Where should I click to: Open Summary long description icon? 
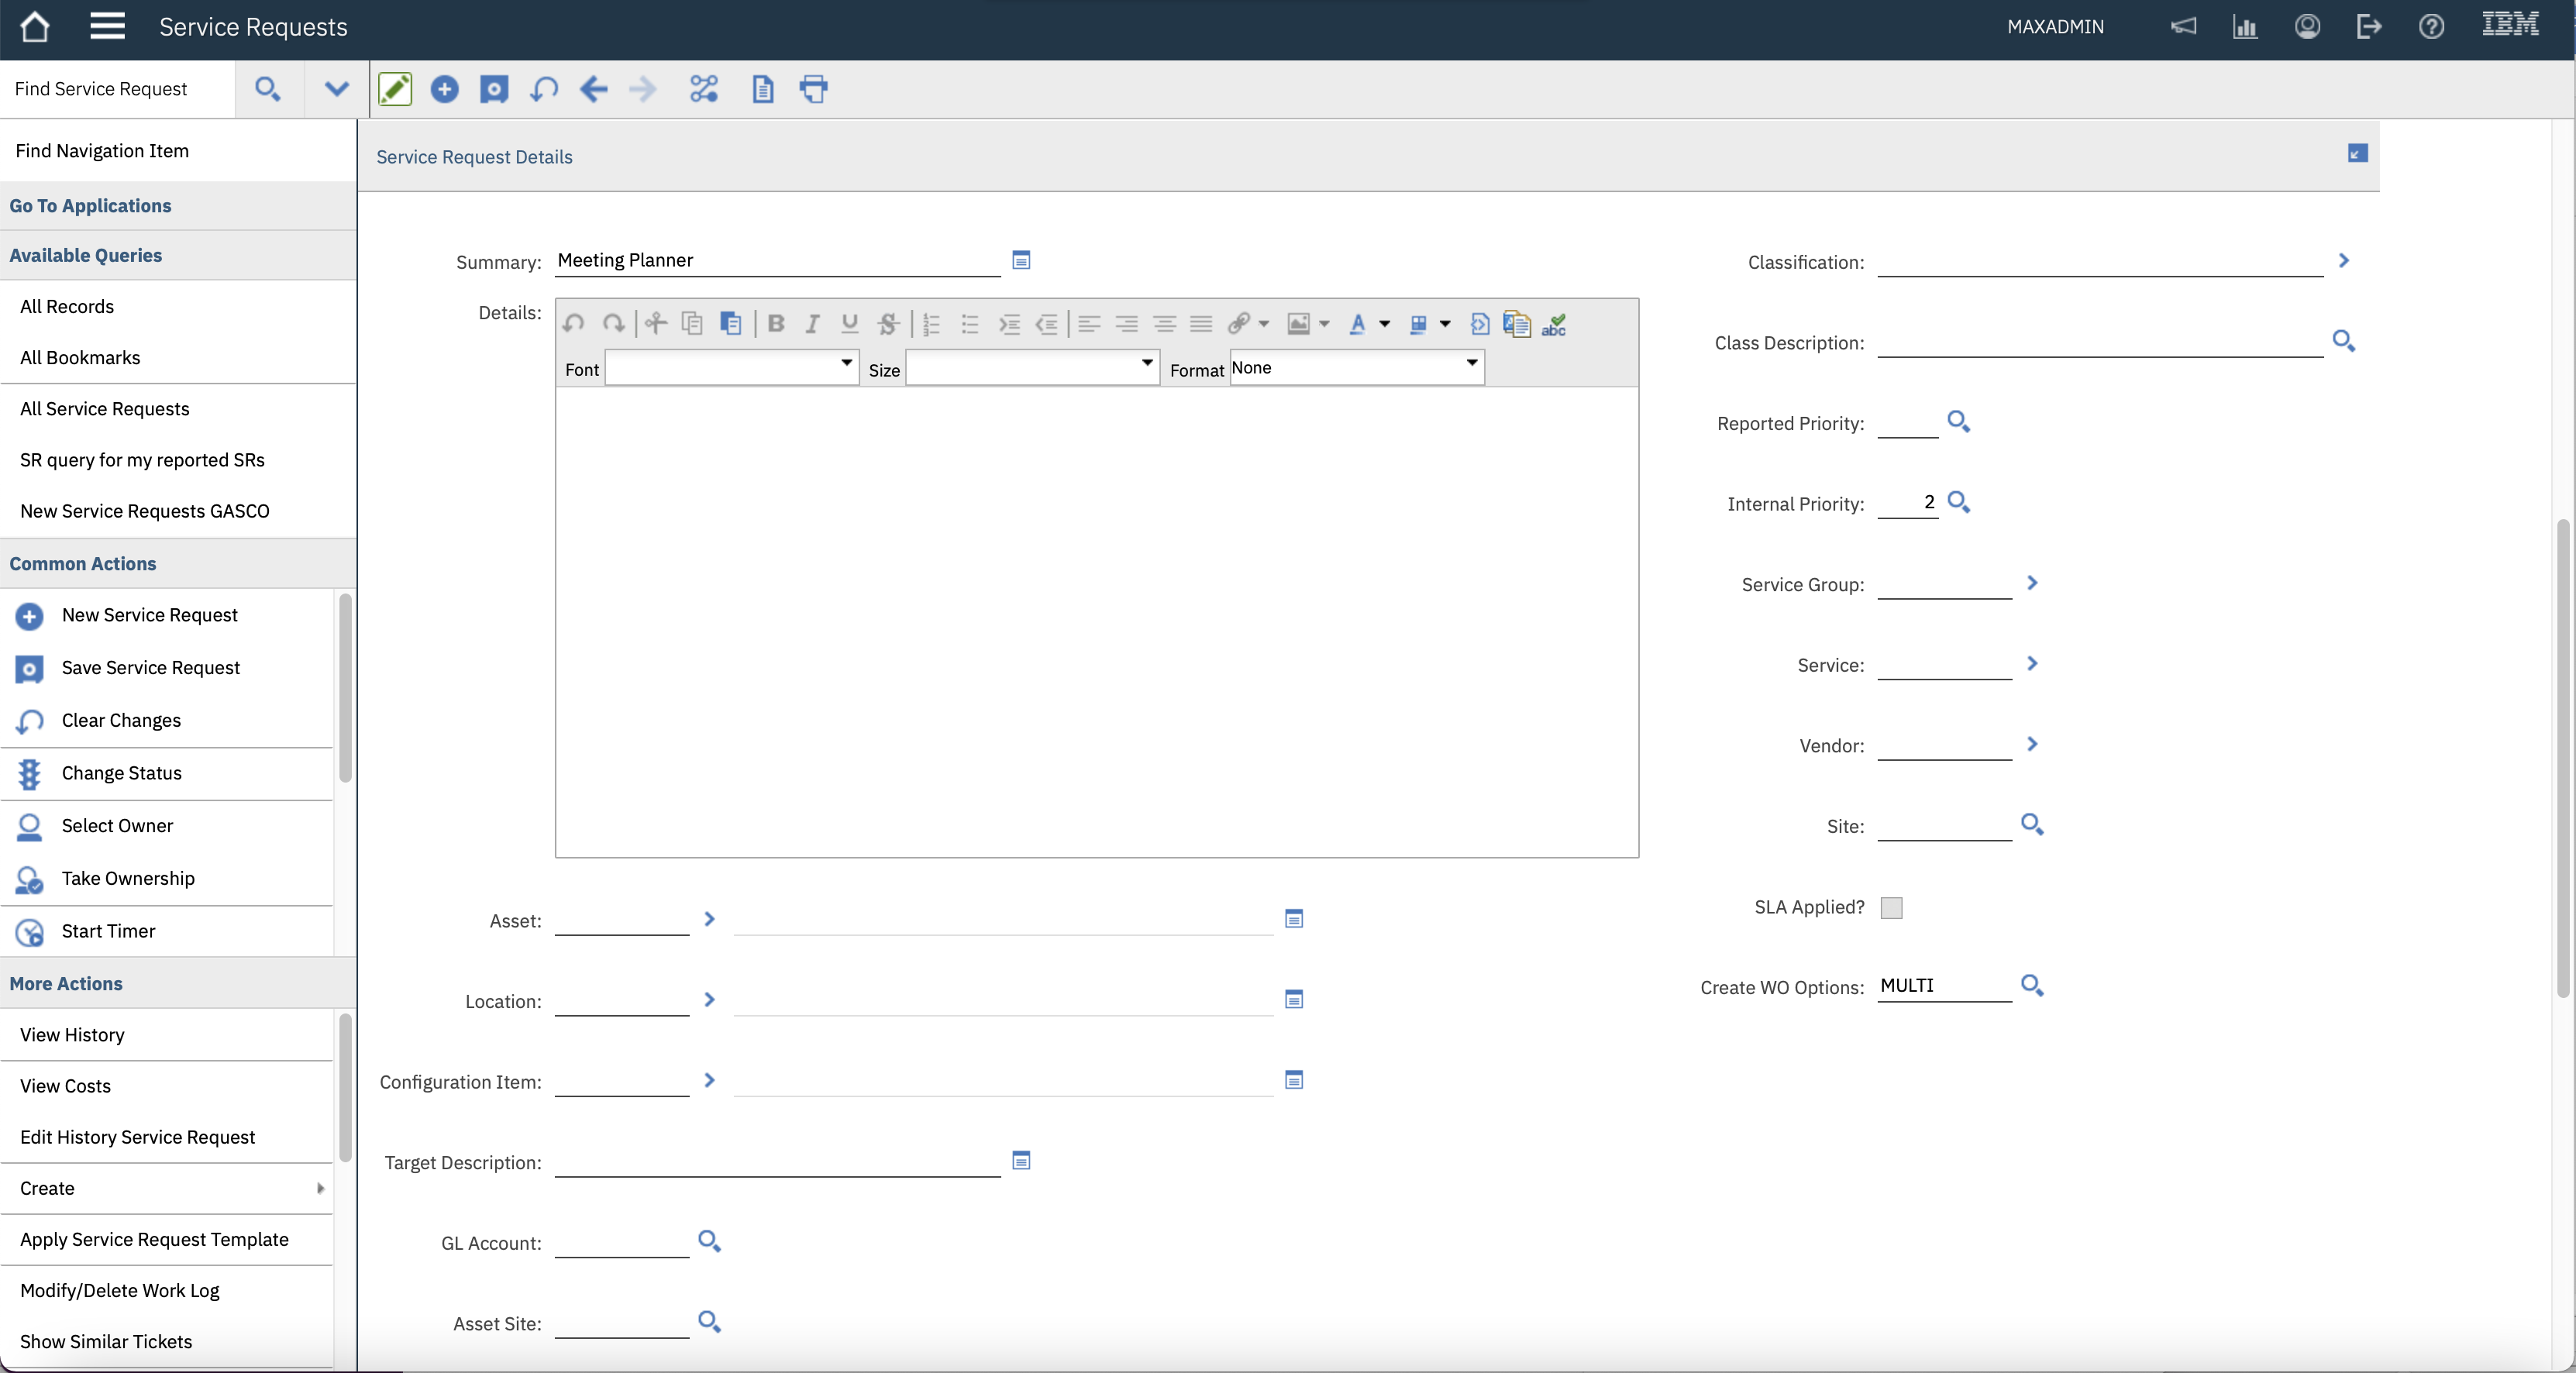1021,260
